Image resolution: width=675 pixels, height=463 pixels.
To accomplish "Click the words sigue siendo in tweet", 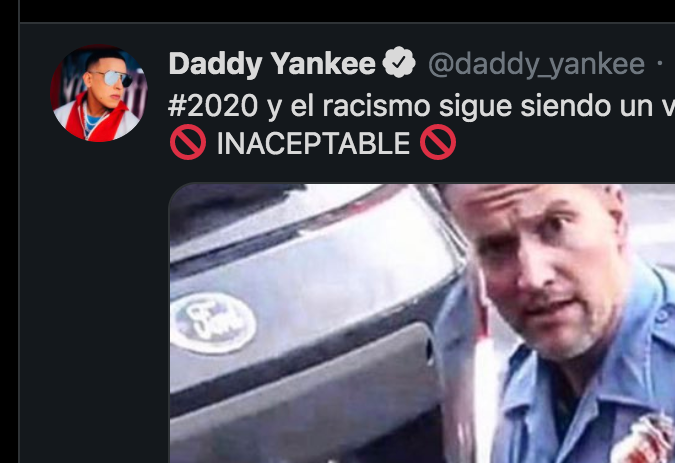I will point(525,106).
